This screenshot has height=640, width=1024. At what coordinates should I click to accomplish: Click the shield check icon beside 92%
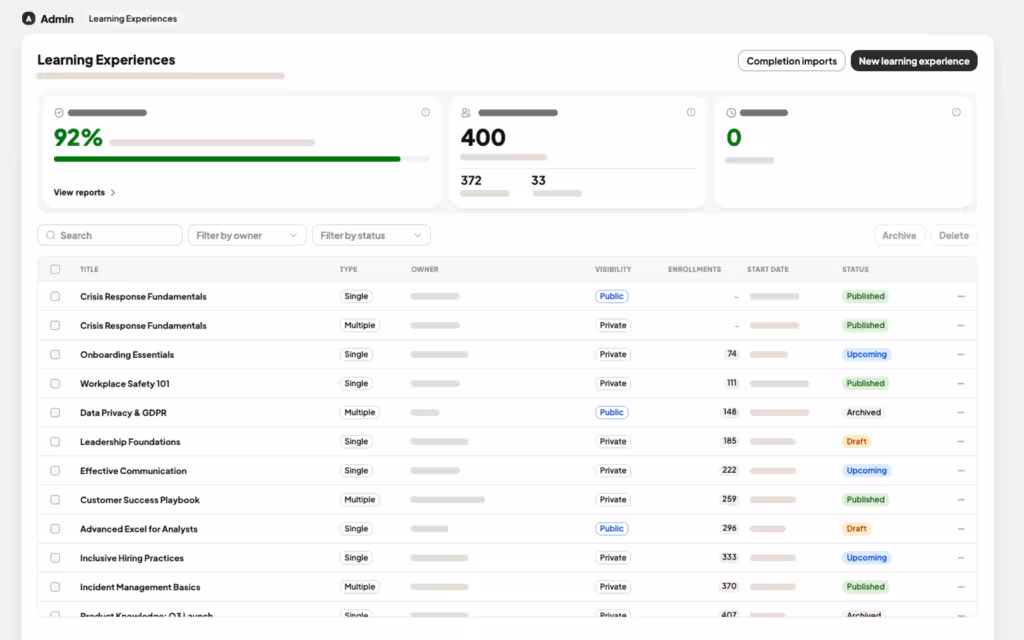click(59, 113)
